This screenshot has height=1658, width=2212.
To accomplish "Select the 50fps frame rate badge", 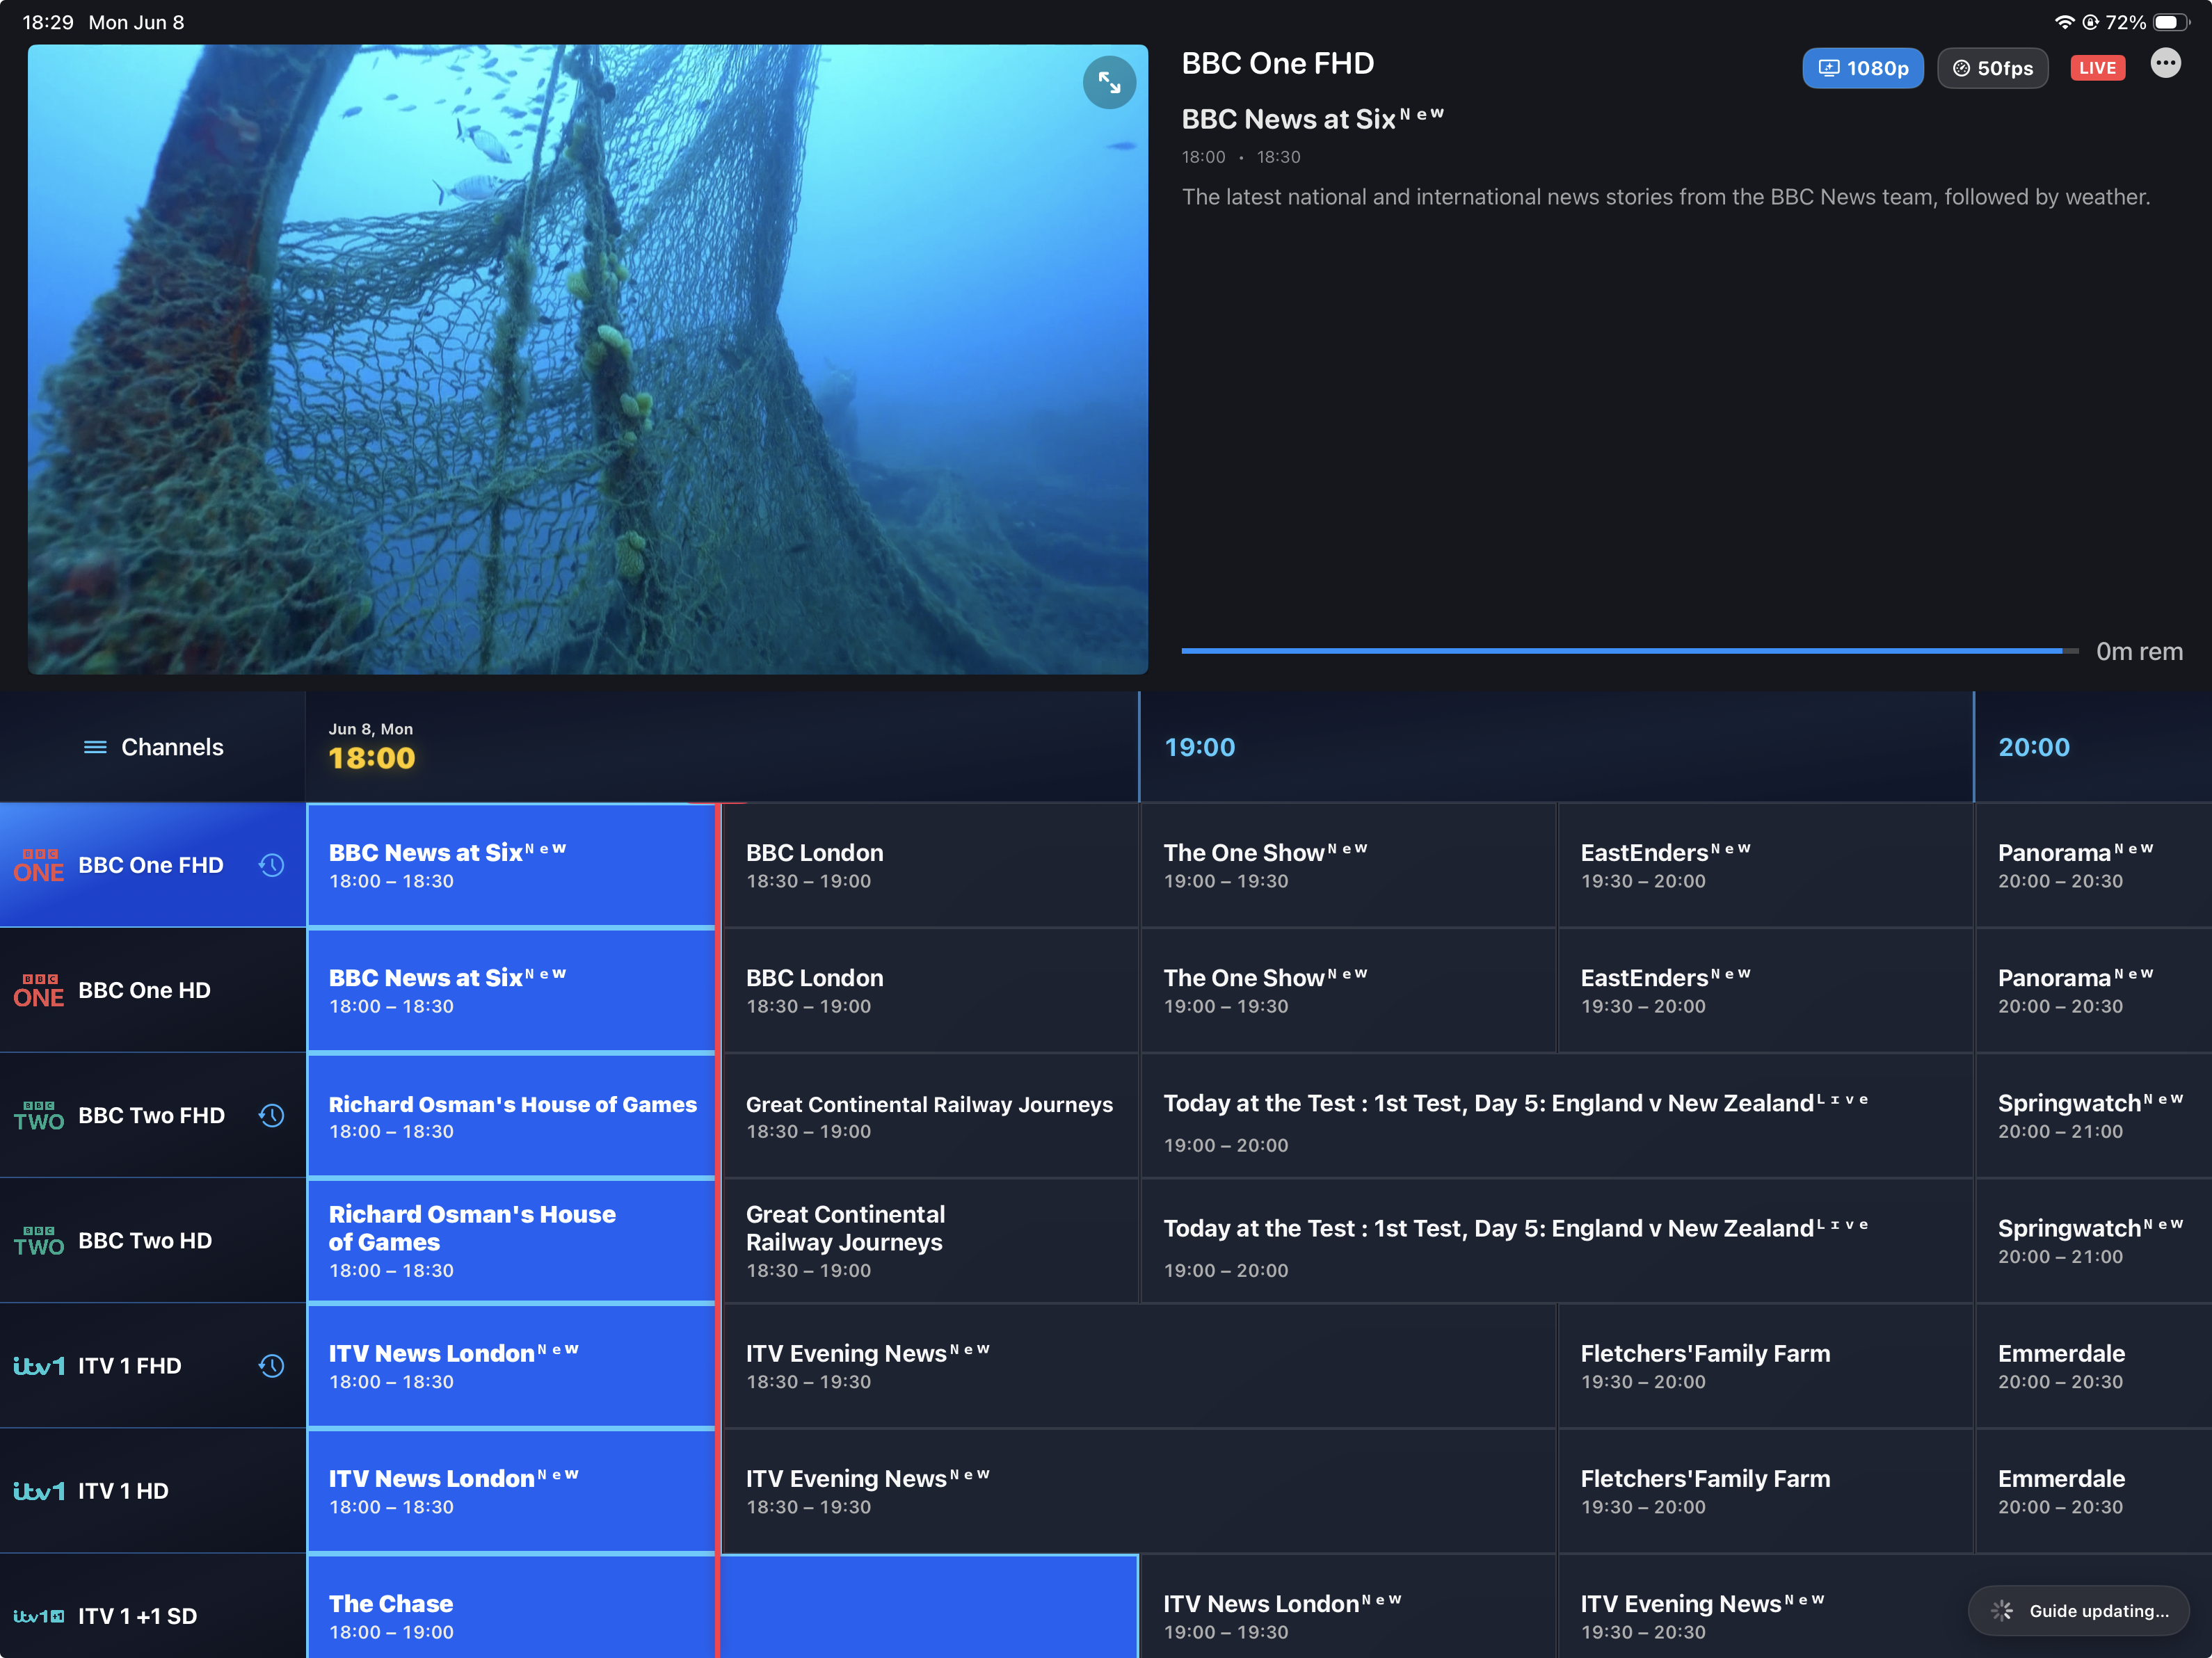I will tap(1992, 68).
